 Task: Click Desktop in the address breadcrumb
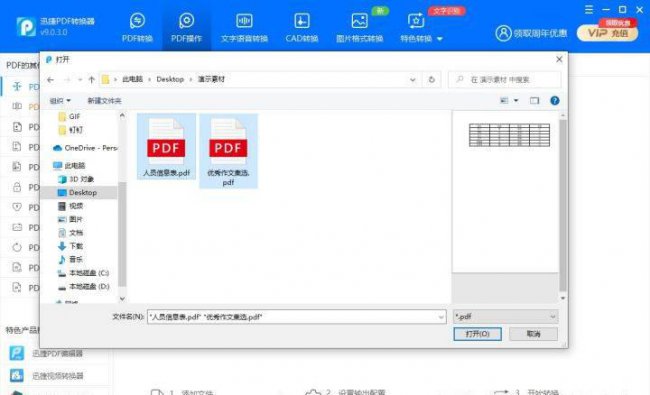click(170, 79)
